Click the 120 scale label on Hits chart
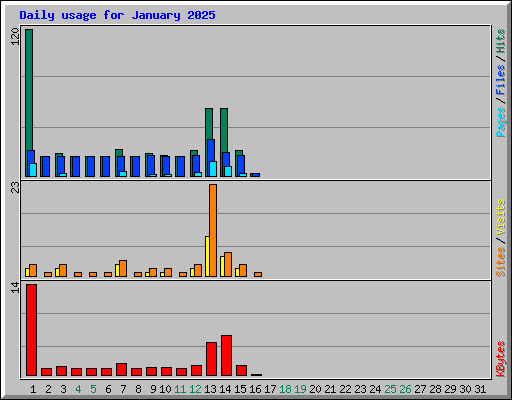Screen dimensions: 512x400 (x=15, y=37)
